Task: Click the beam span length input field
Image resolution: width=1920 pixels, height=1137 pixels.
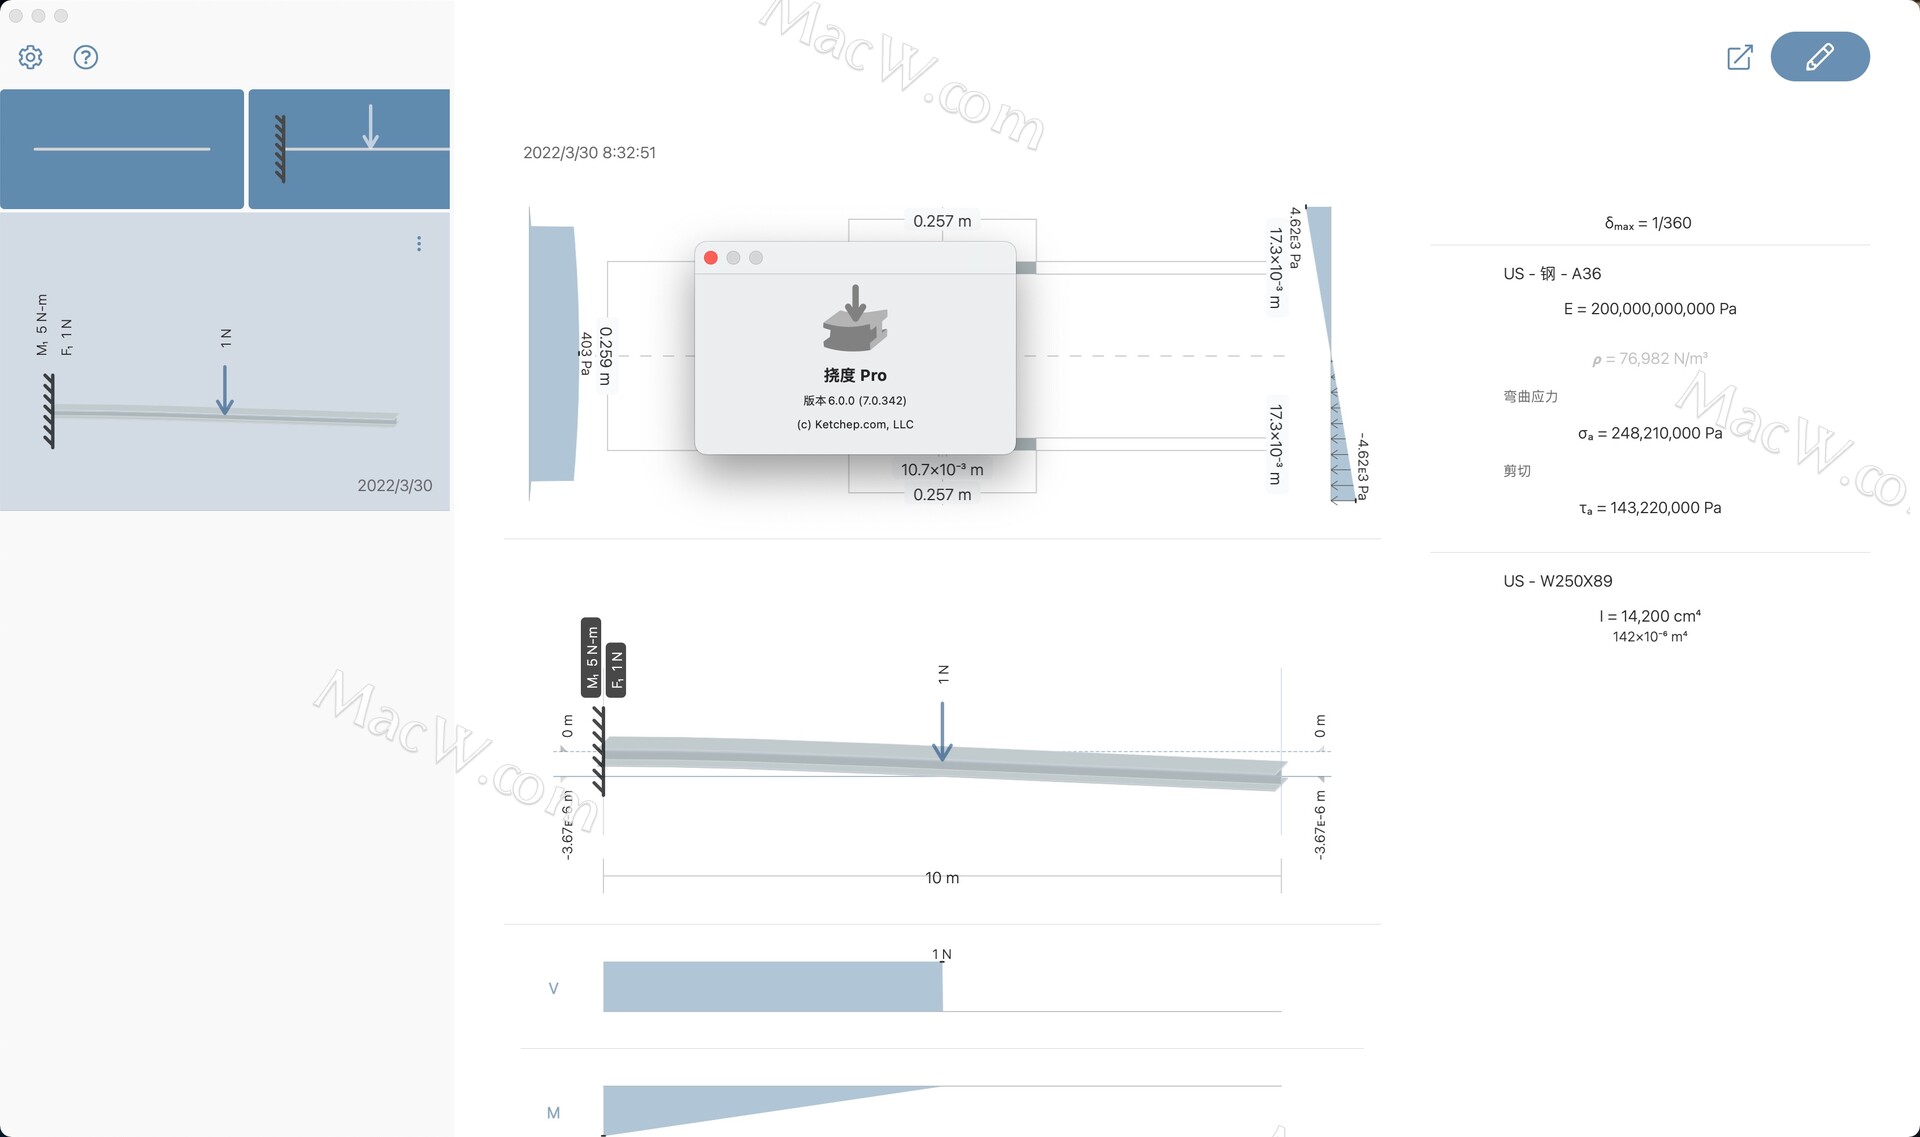Action: click(x=939, y=877)
